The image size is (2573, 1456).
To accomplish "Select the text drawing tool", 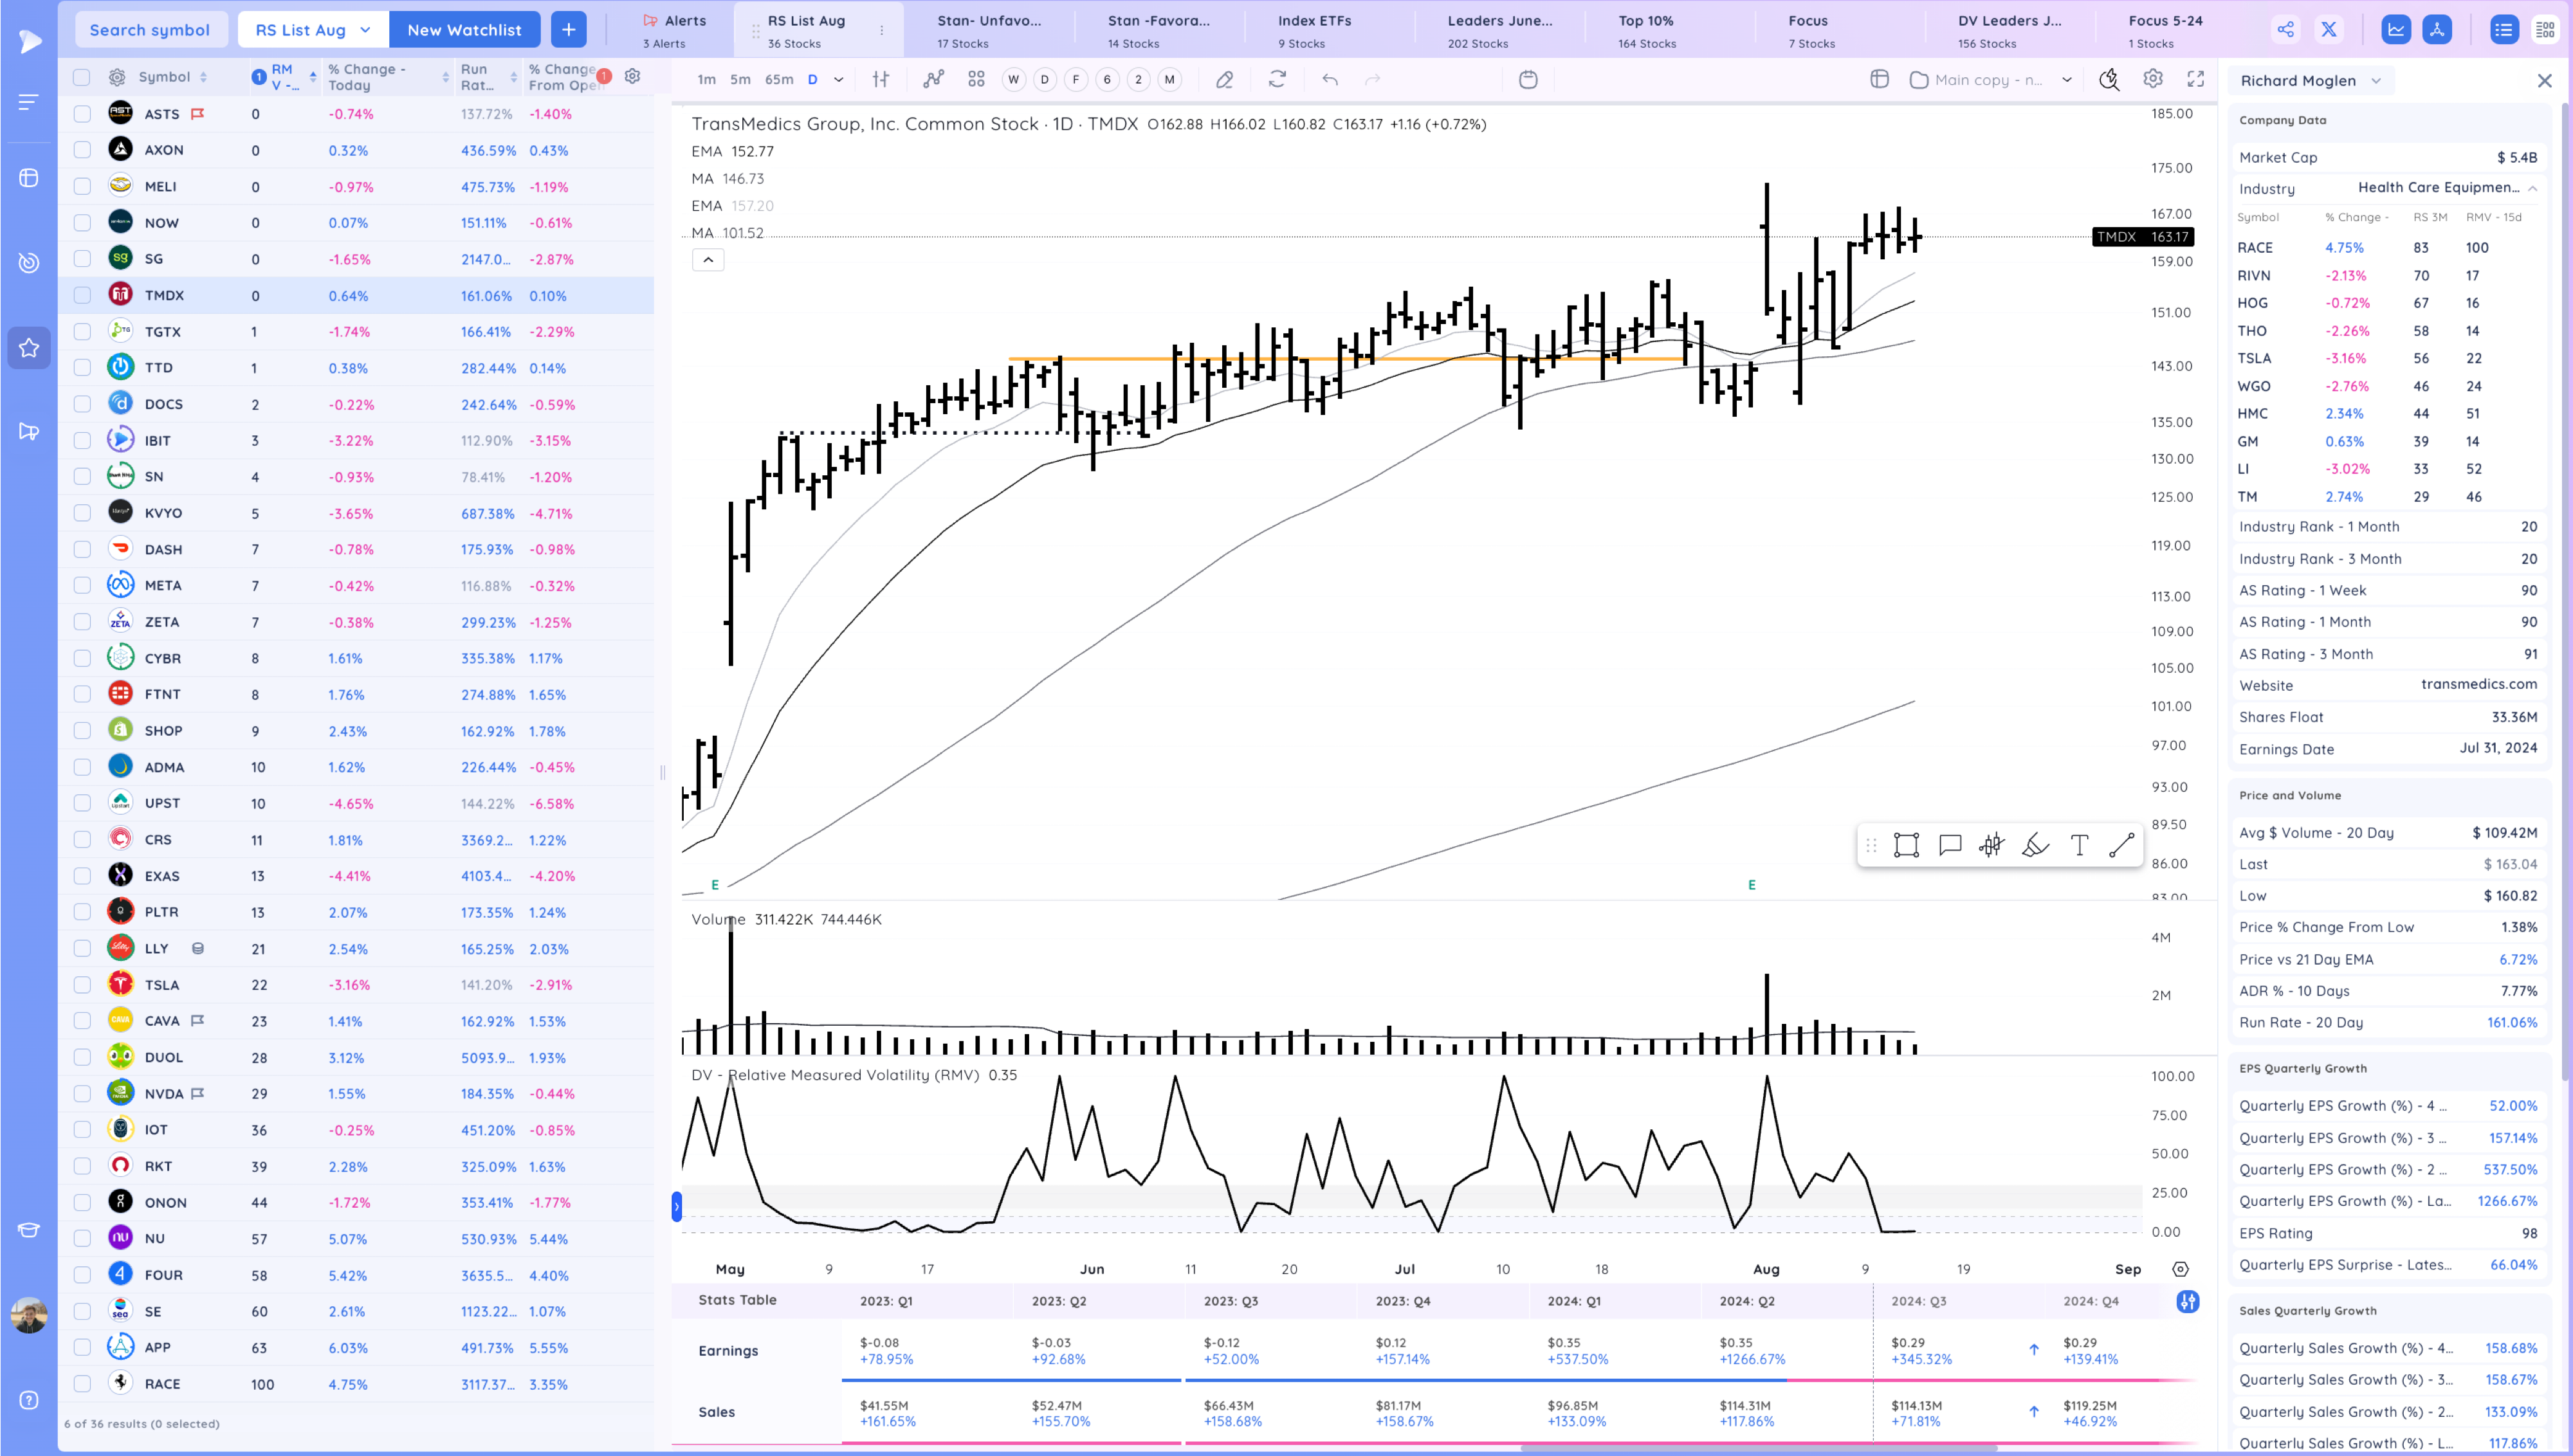I will pos(2079,845).
